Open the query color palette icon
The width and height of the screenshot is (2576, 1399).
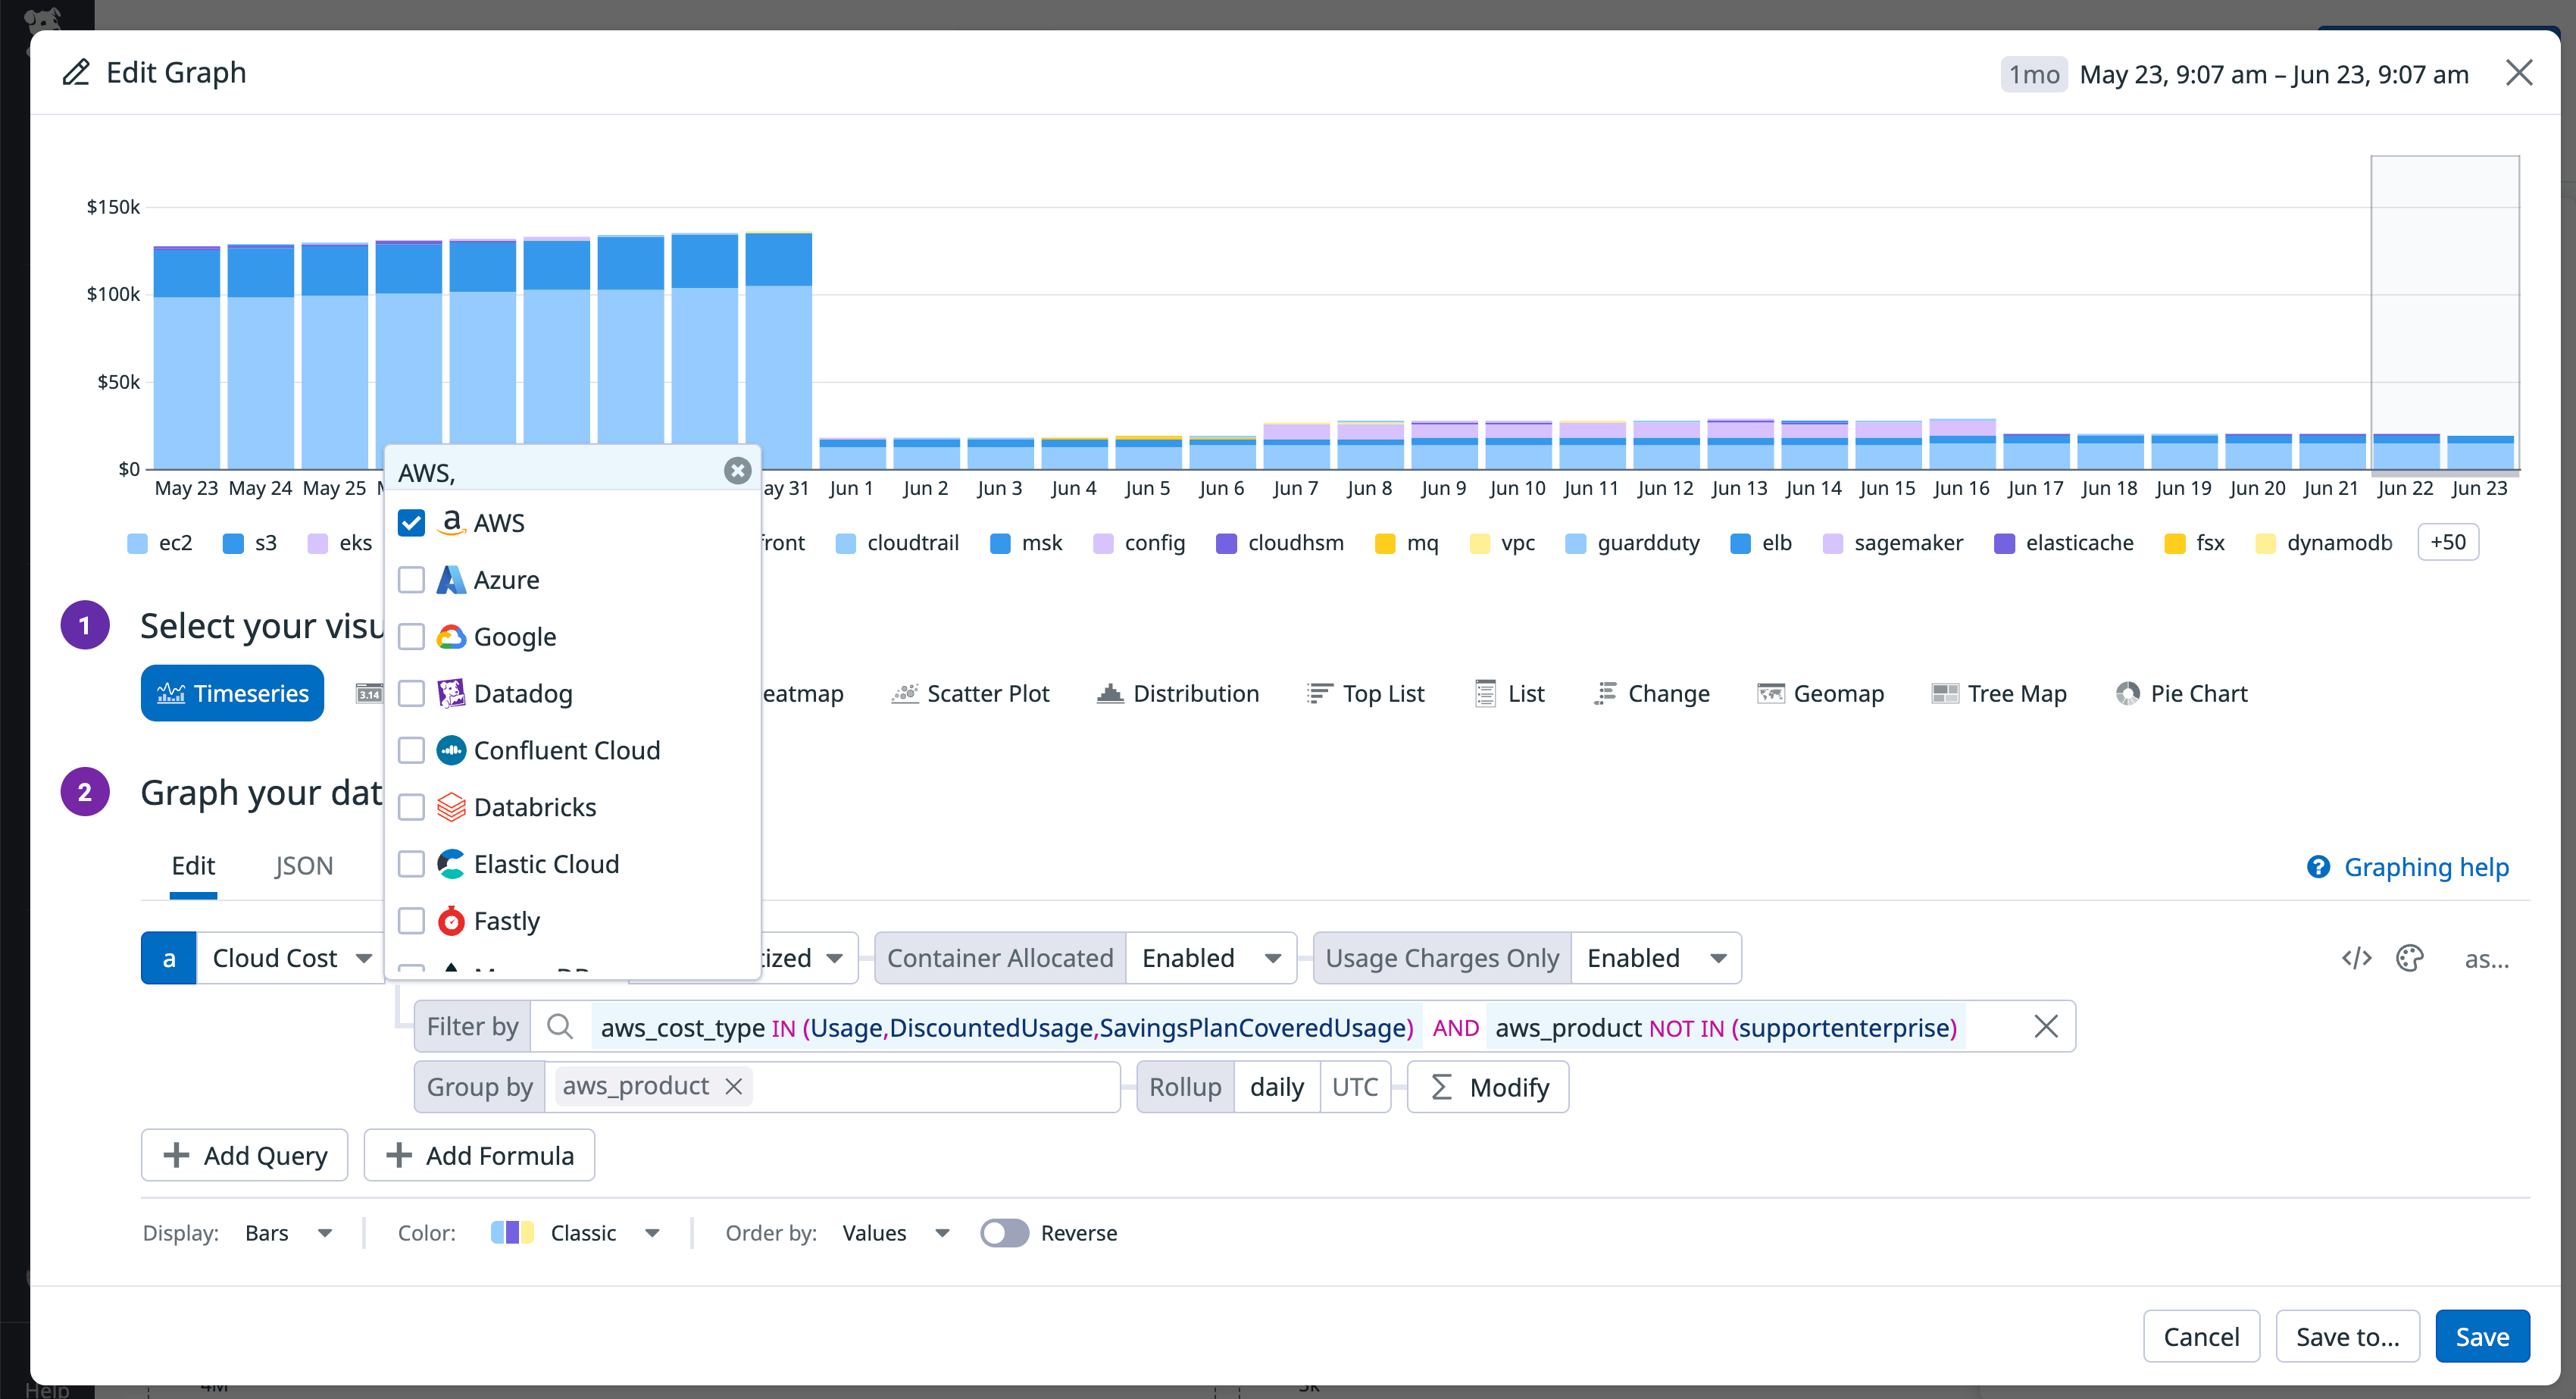(2410, 958)
